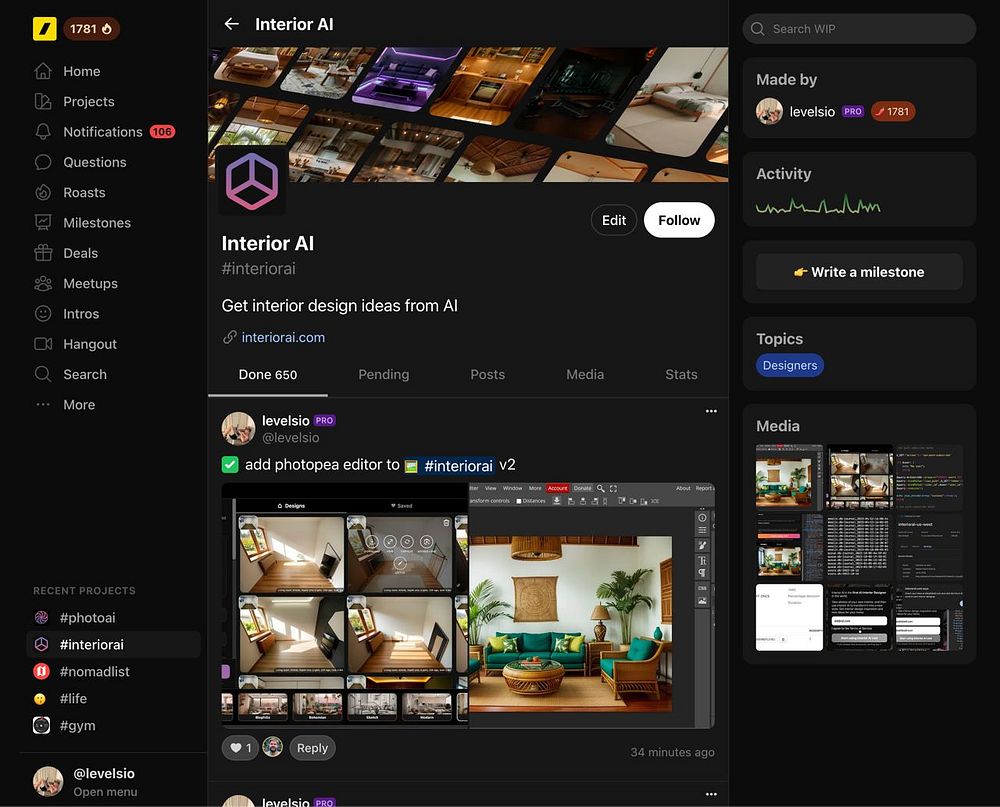Switch to the Stats tab

coord(681,374)
